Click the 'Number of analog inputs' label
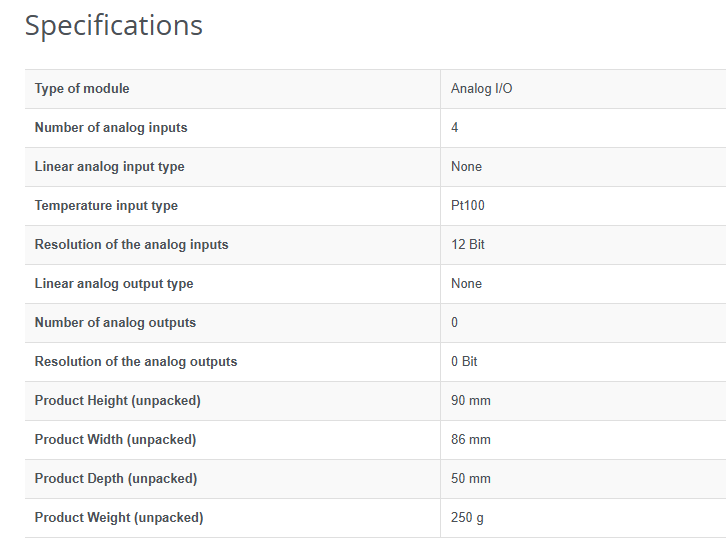This screenshot has width=726, height=543. (x=111, y=128)
